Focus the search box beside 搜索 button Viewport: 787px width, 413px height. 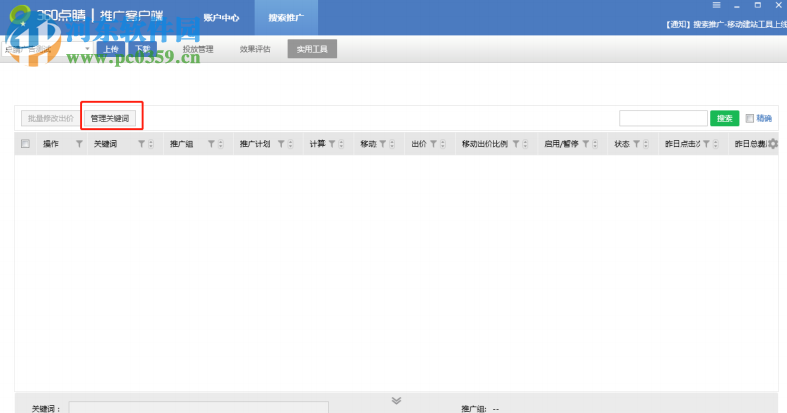pyautogui.click(x=663, y=118)
